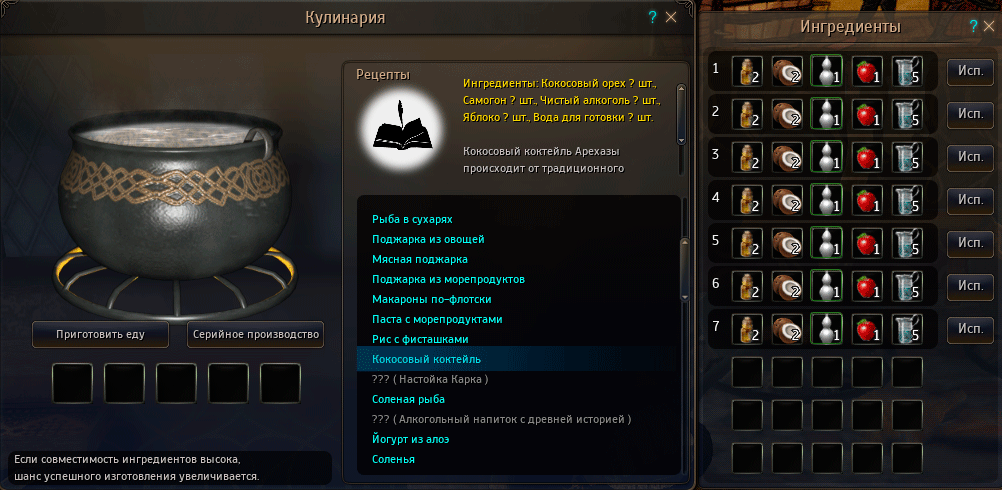The height and width of the screenshot is (490, 1002).
Task: Open help for the Ингредиенты panel
Action: (973, 26)
